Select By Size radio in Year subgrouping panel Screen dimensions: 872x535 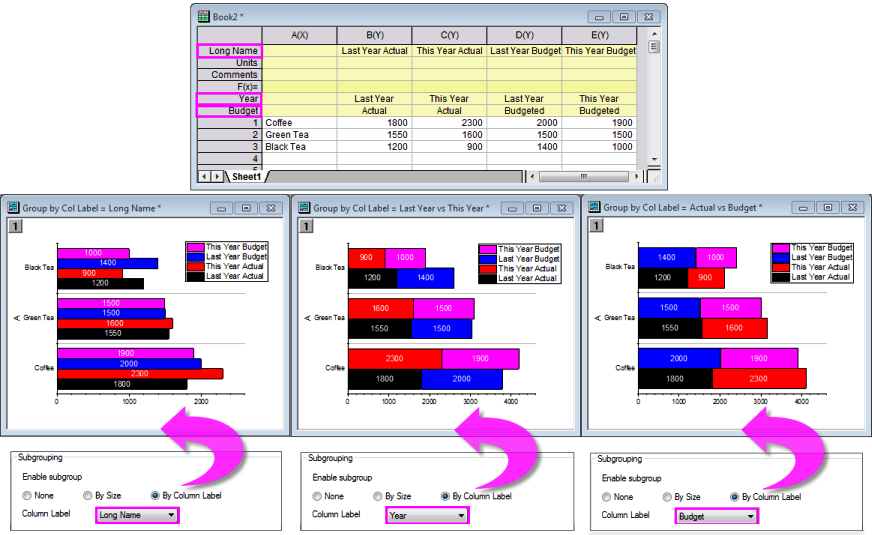378,496
